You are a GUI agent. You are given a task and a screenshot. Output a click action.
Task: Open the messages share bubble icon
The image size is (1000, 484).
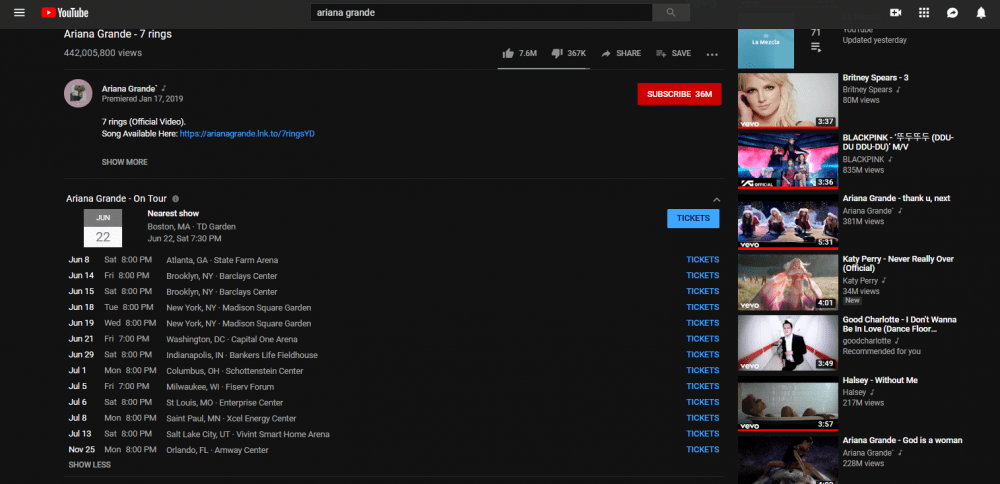click(952, 13)
